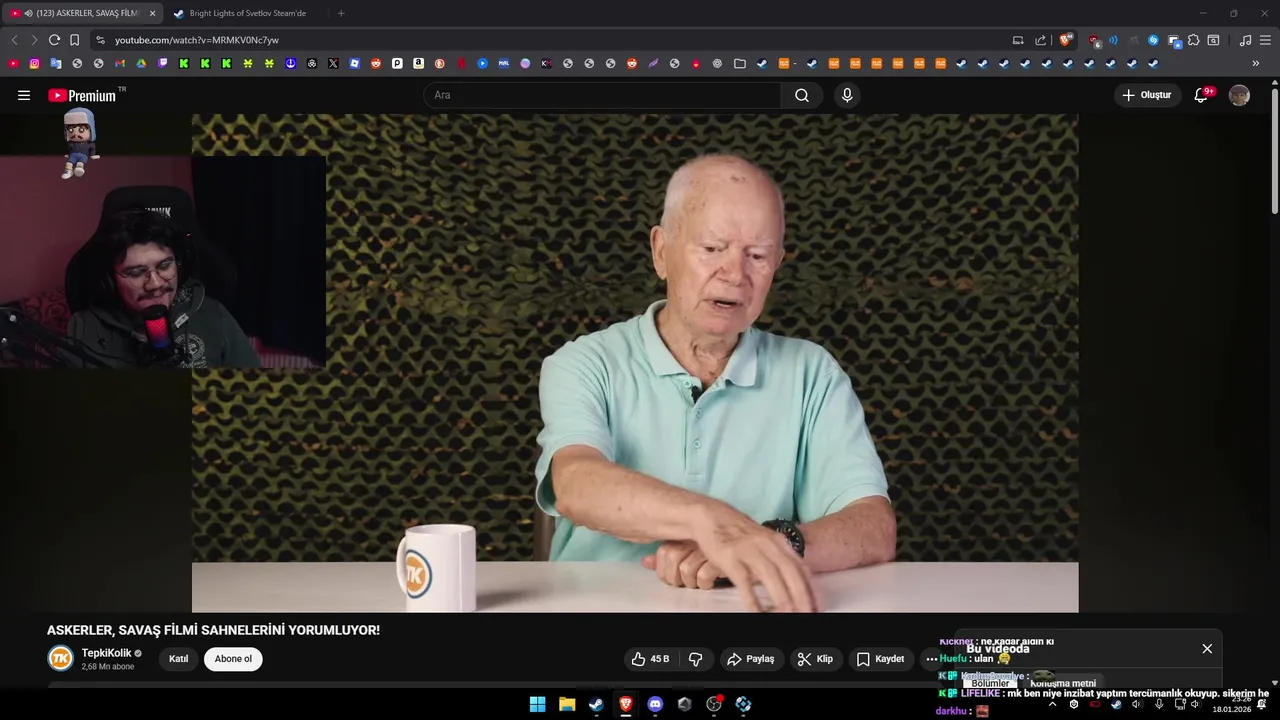Screen dimensions: 1280x720
Task: Open more actions three-dot menu
Action: (932, 659)
